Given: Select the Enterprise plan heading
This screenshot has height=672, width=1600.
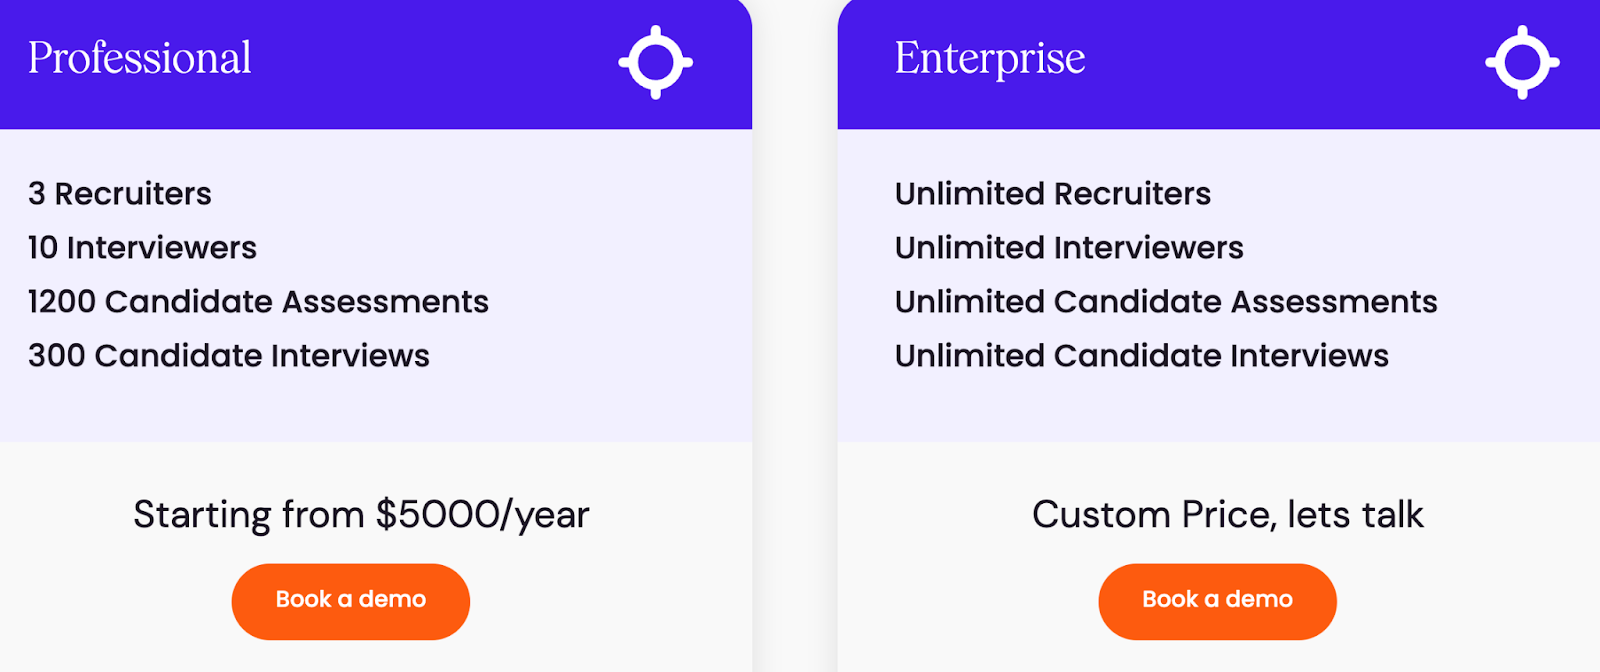Looking at the screenshot, I should point(990,58).
